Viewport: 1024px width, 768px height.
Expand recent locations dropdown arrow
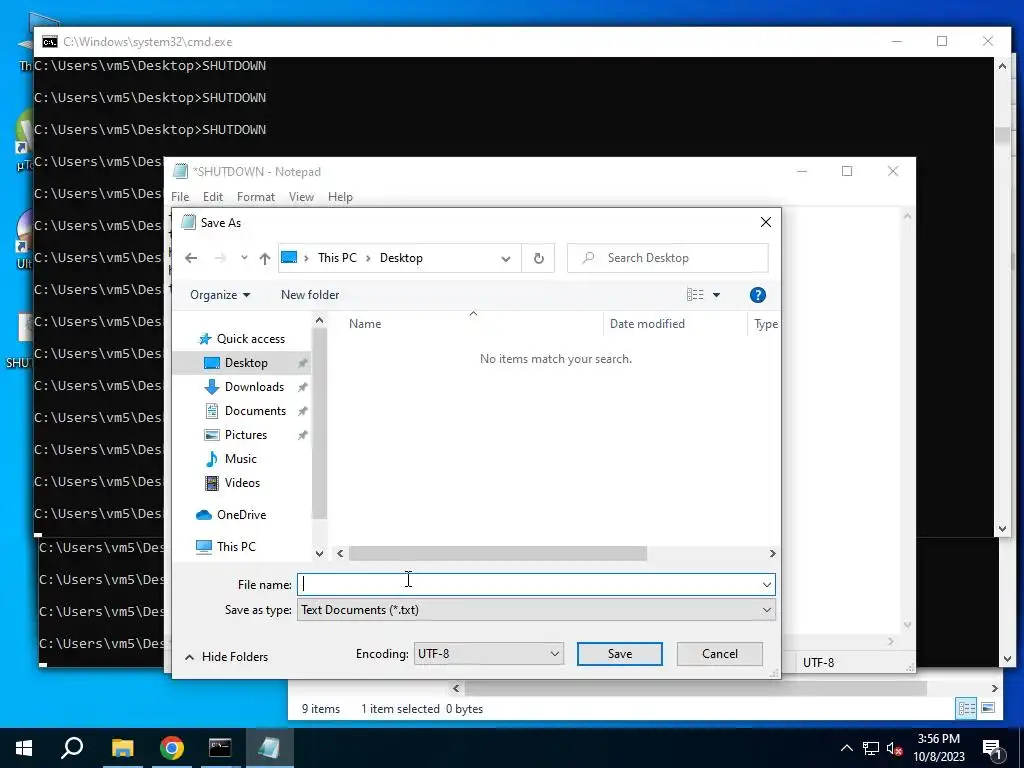tap(244, 258)
